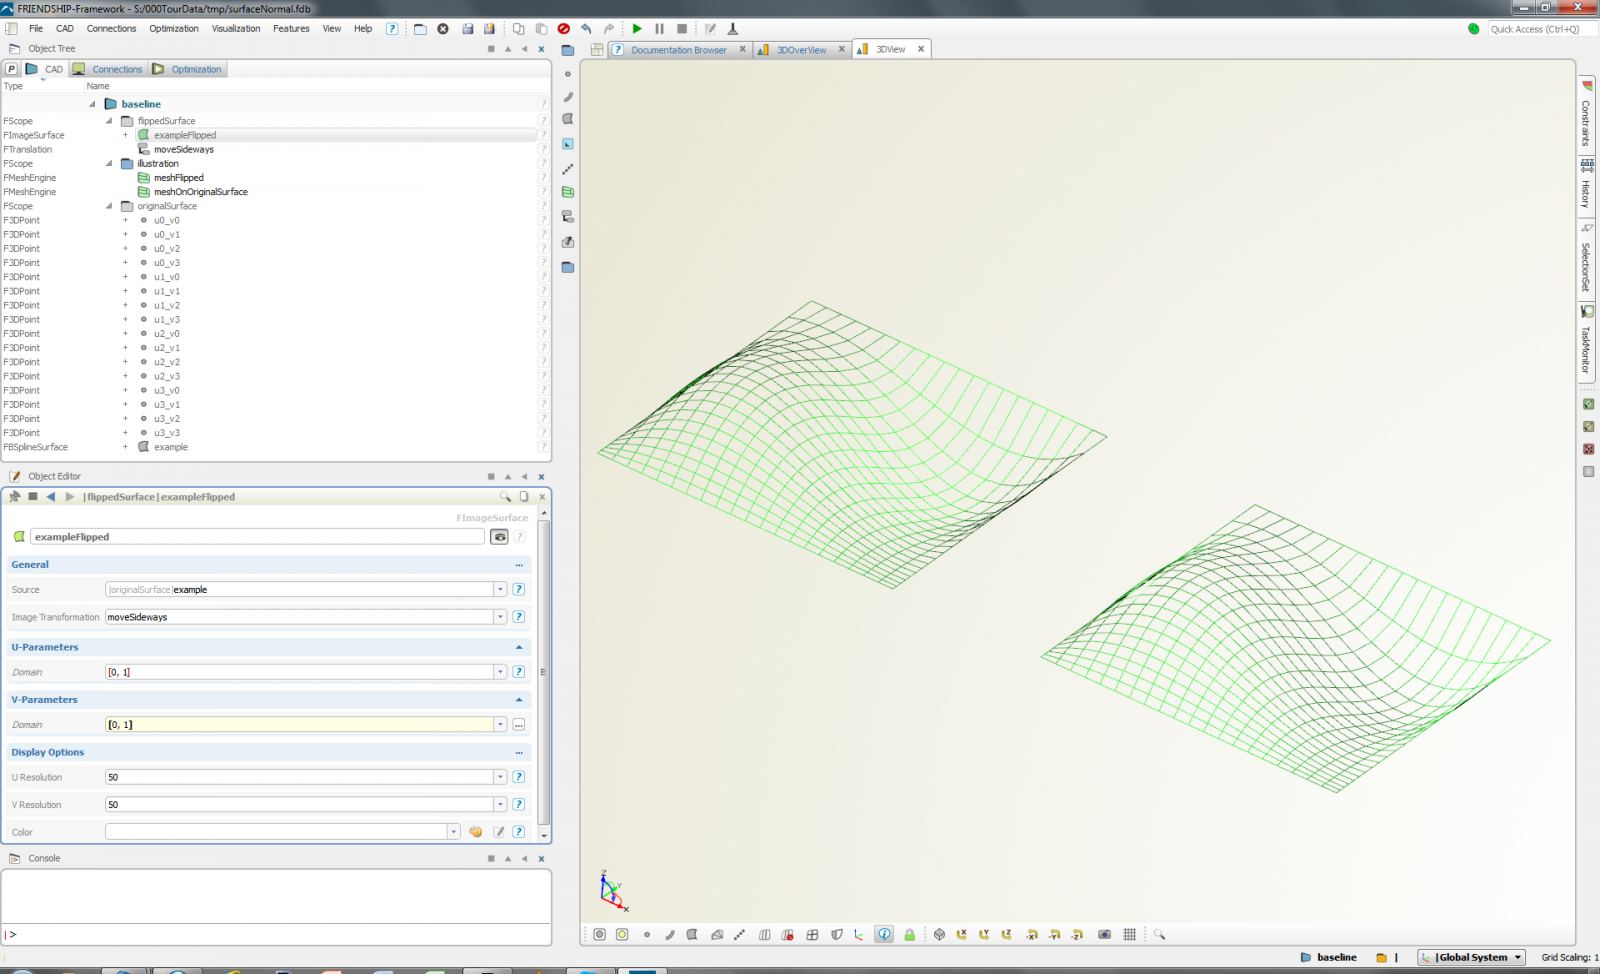The width and height of the screenshot is (1600, 974).
Task: Open the History side panel
Action: (1586, 185)
